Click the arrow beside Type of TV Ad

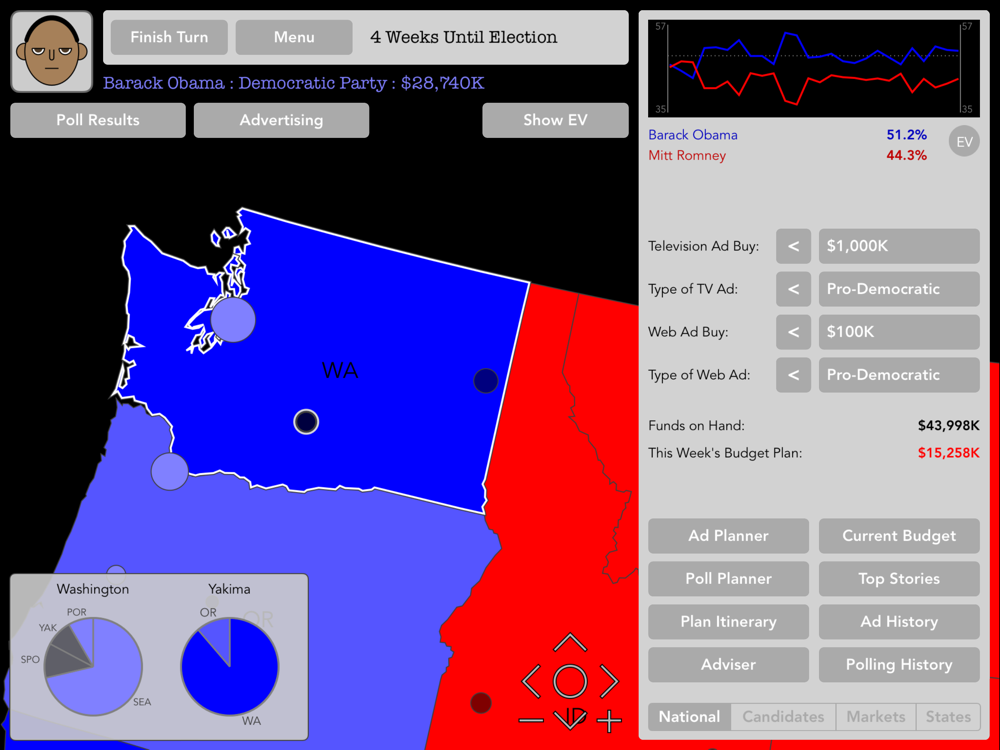(793, 289)
